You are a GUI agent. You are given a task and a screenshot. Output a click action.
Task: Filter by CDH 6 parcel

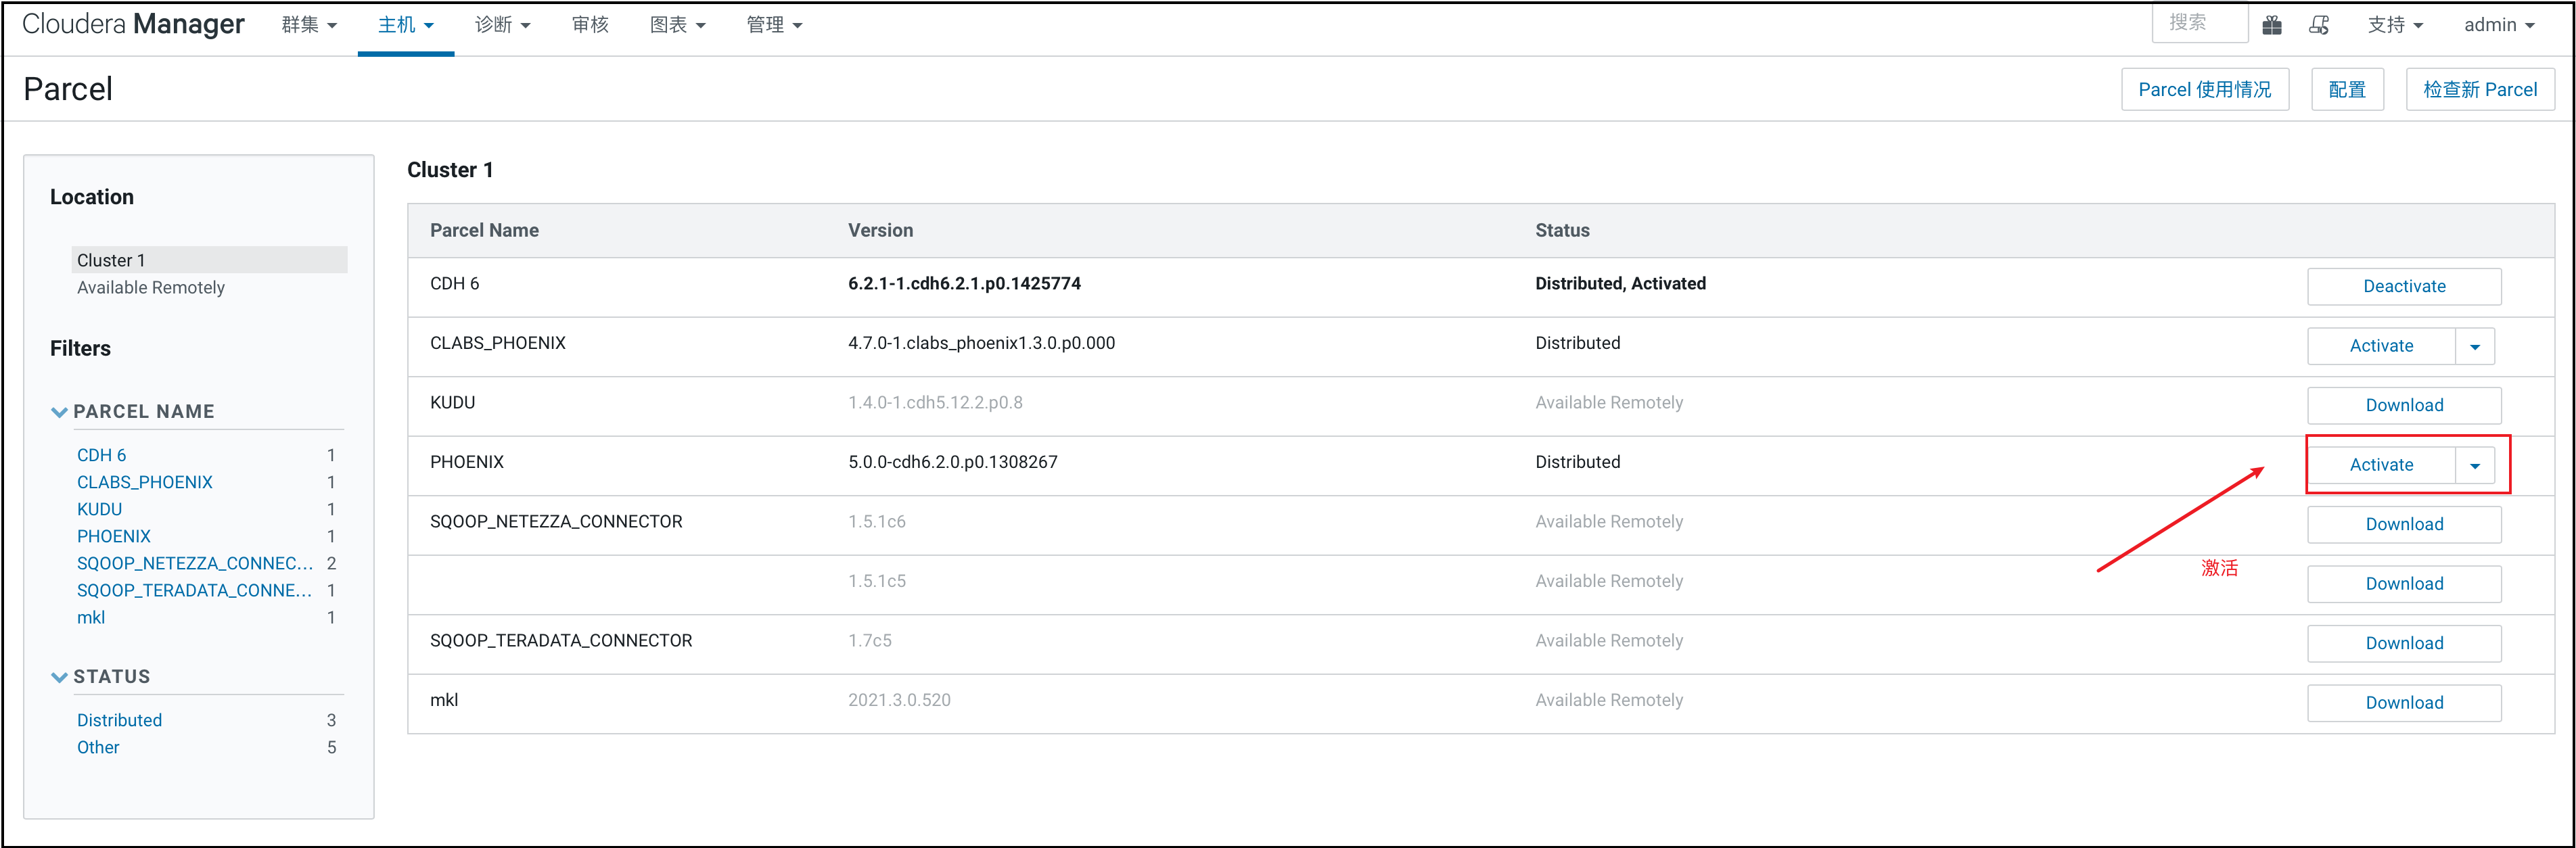101,456
